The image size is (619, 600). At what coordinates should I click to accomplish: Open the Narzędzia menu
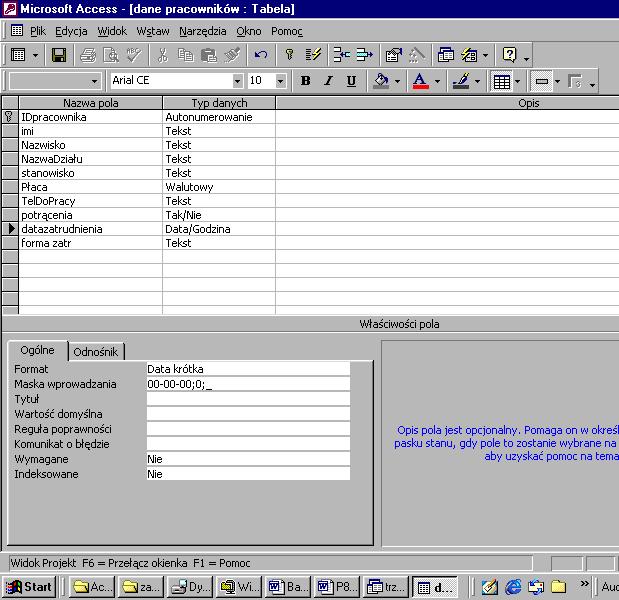(203, 31)
